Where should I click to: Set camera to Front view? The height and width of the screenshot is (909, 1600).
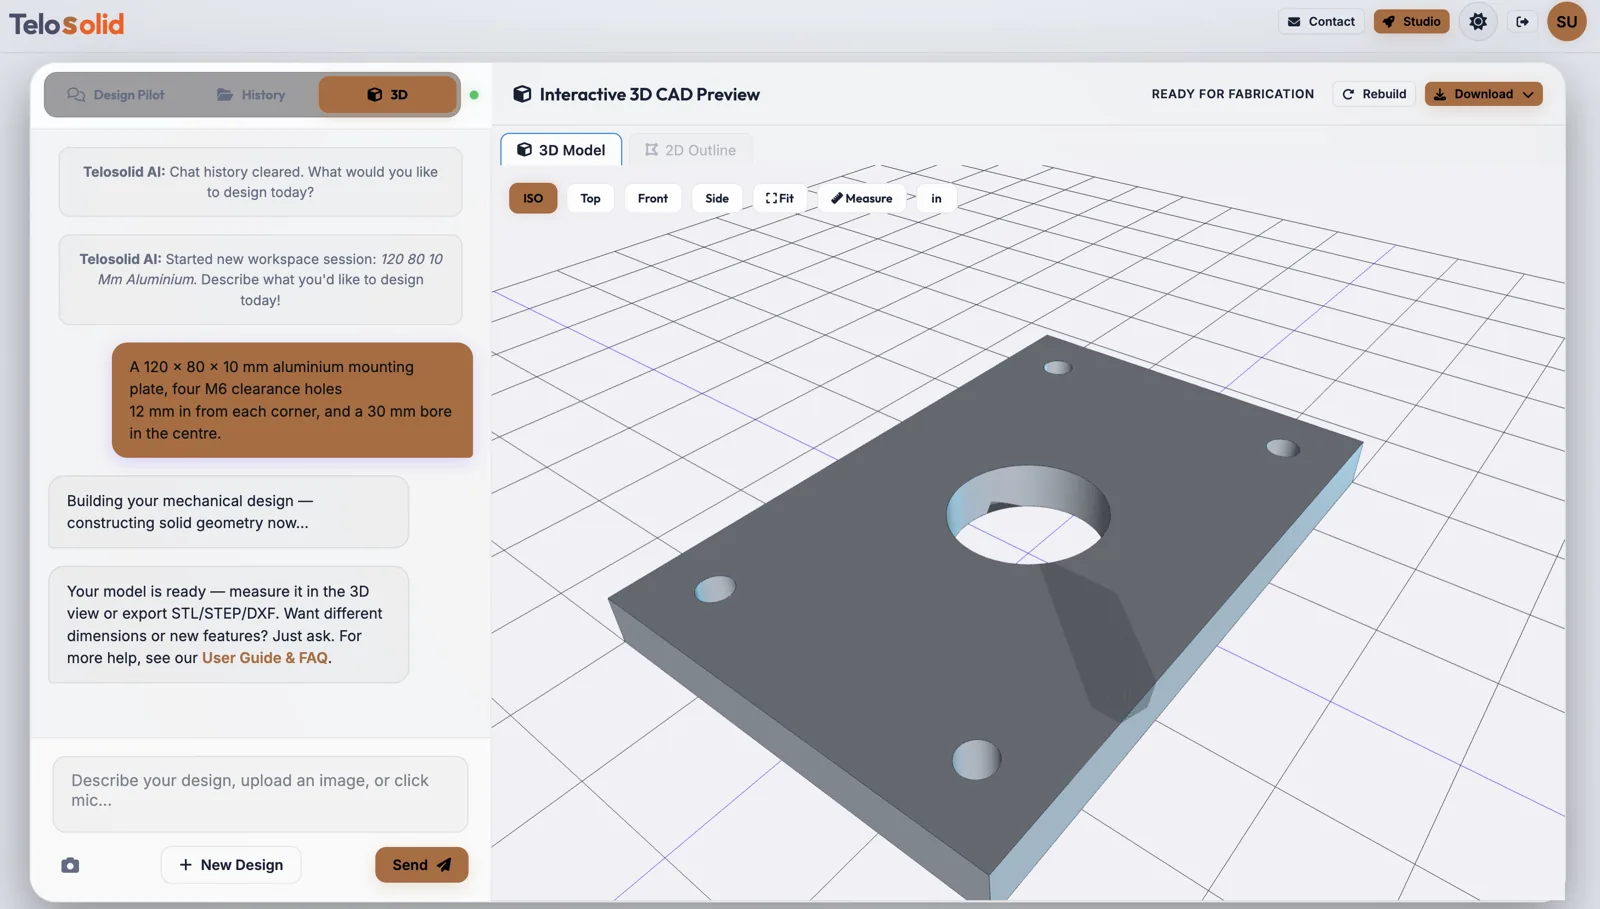653,198
